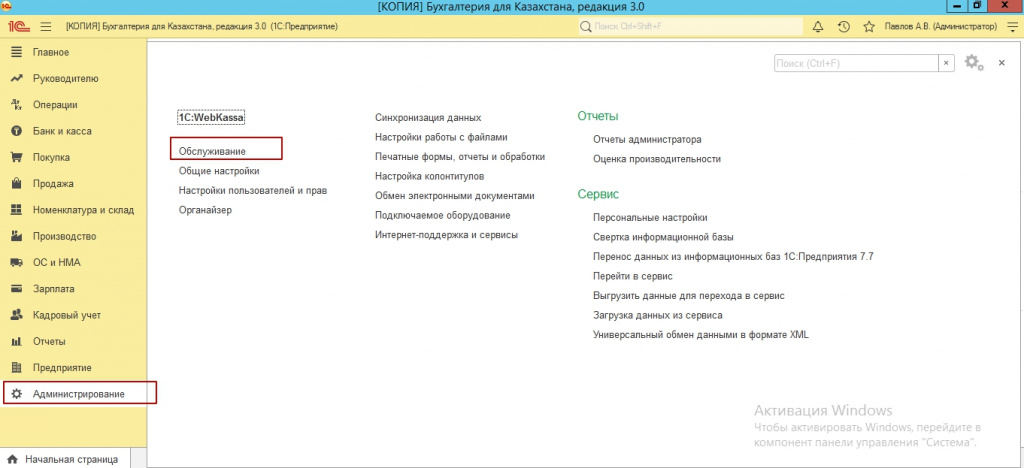
Task: Open the main menu hamburger next to logo
Action: (x=45, y=26)
